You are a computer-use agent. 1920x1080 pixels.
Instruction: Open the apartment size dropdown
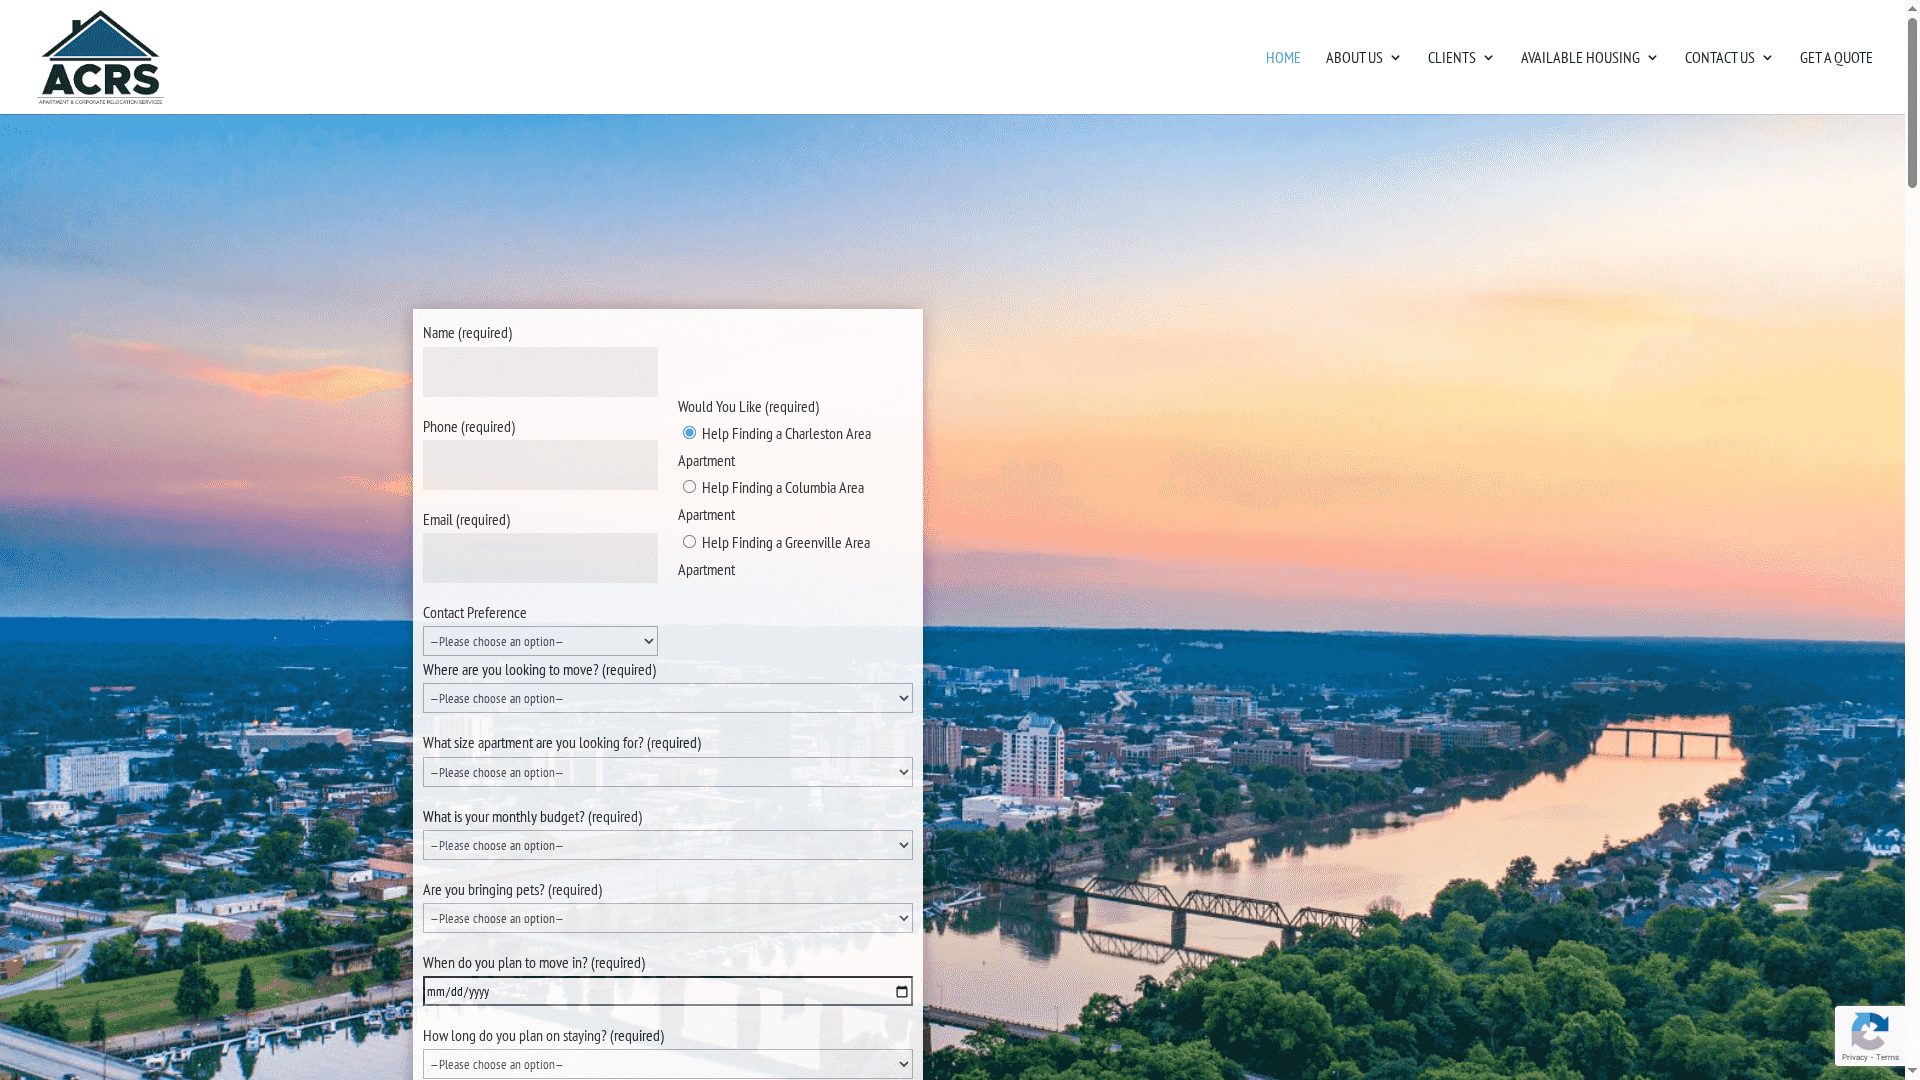(667, 772)
